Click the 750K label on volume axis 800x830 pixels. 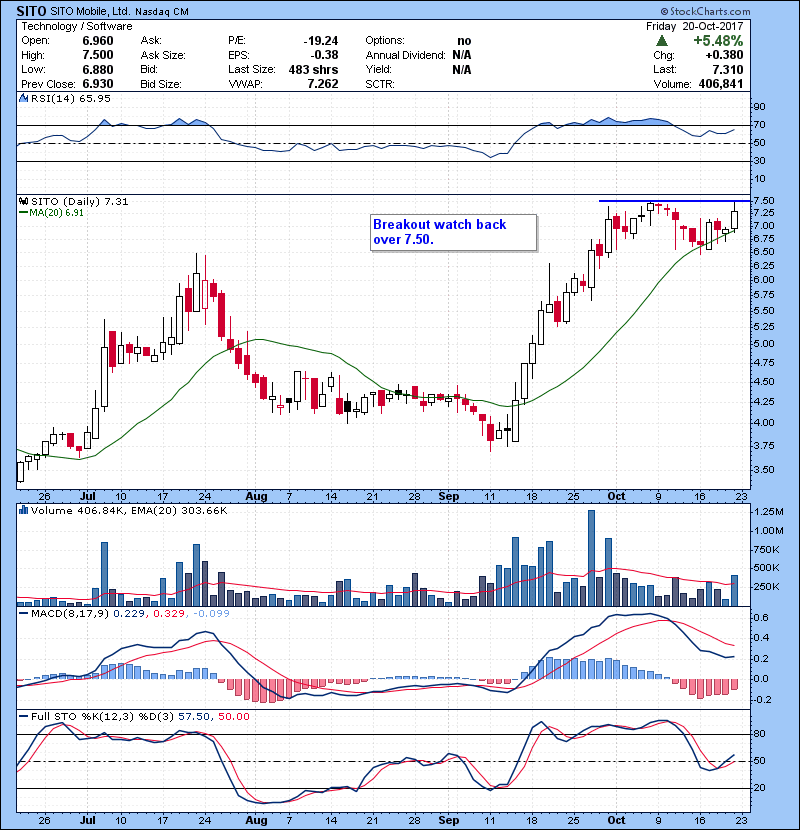click(767, 550)
